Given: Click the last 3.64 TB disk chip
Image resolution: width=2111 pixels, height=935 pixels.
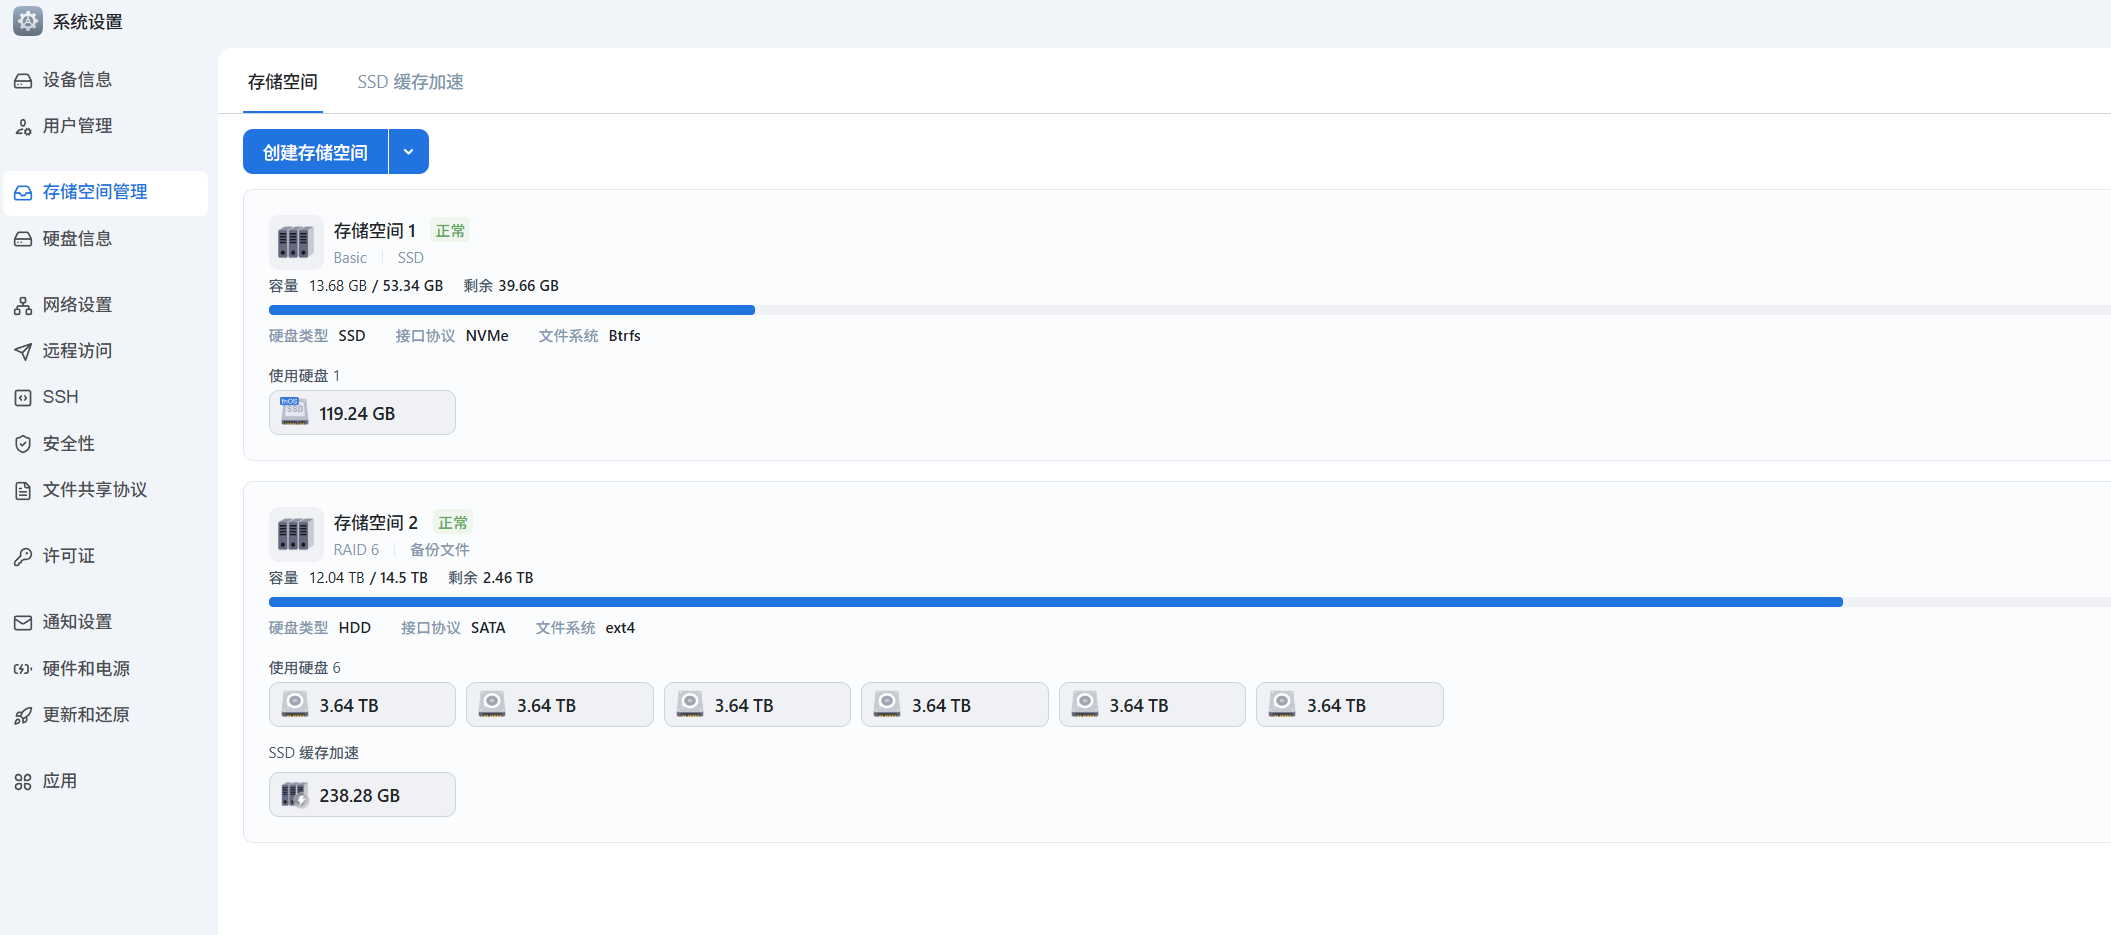Looking at the screenshot, I should [1348, 705].
